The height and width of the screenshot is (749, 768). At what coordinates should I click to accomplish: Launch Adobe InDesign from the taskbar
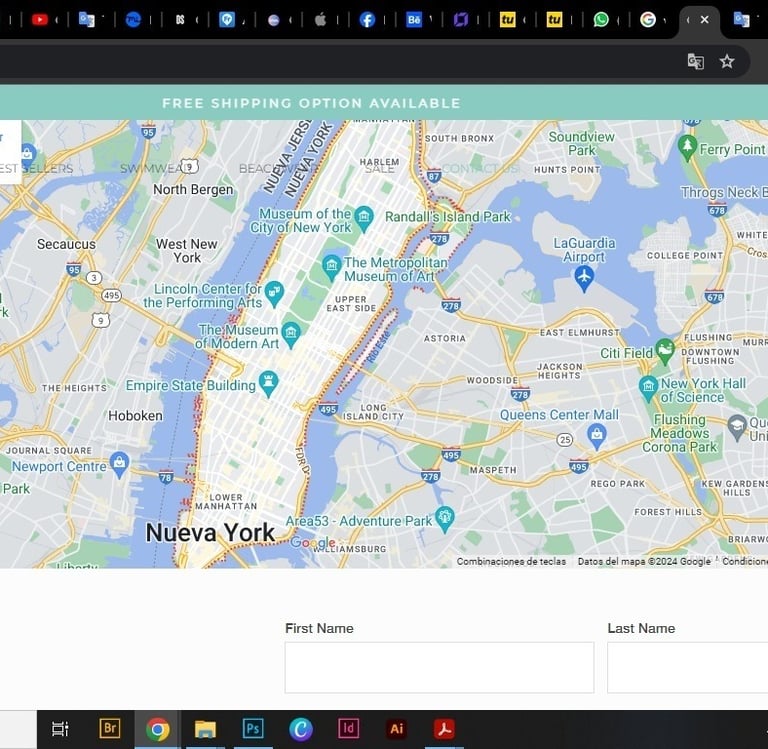[348, 729]
